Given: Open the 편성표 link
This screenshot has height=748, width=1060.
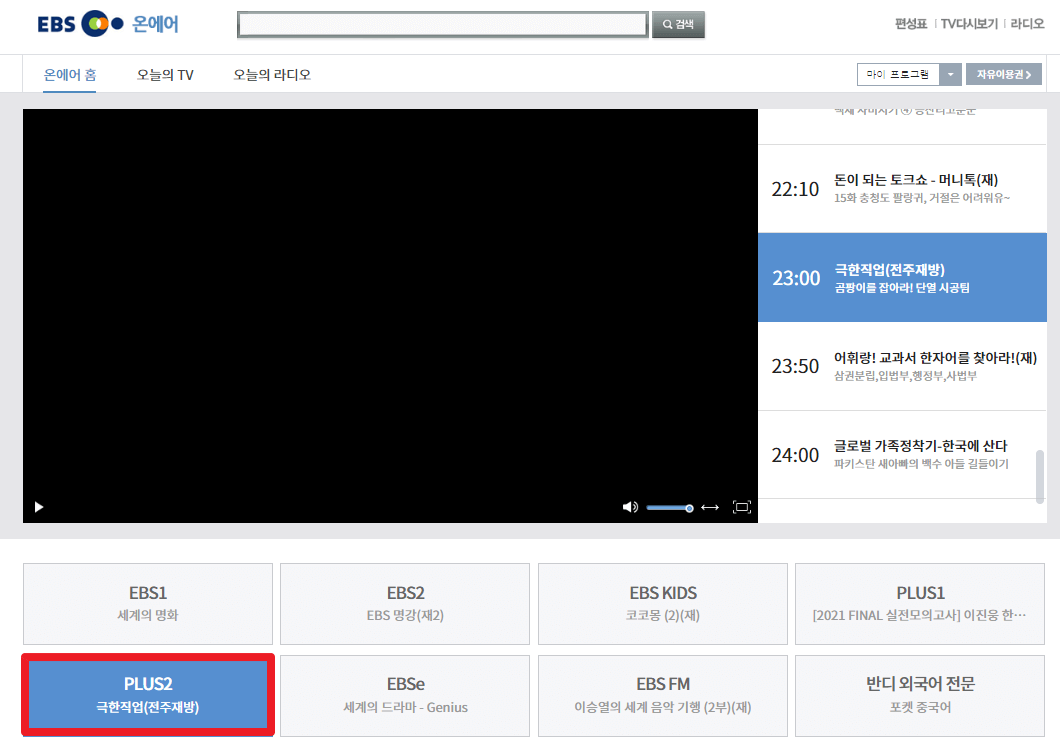Looking at the screenshot, I should (911, 24).
